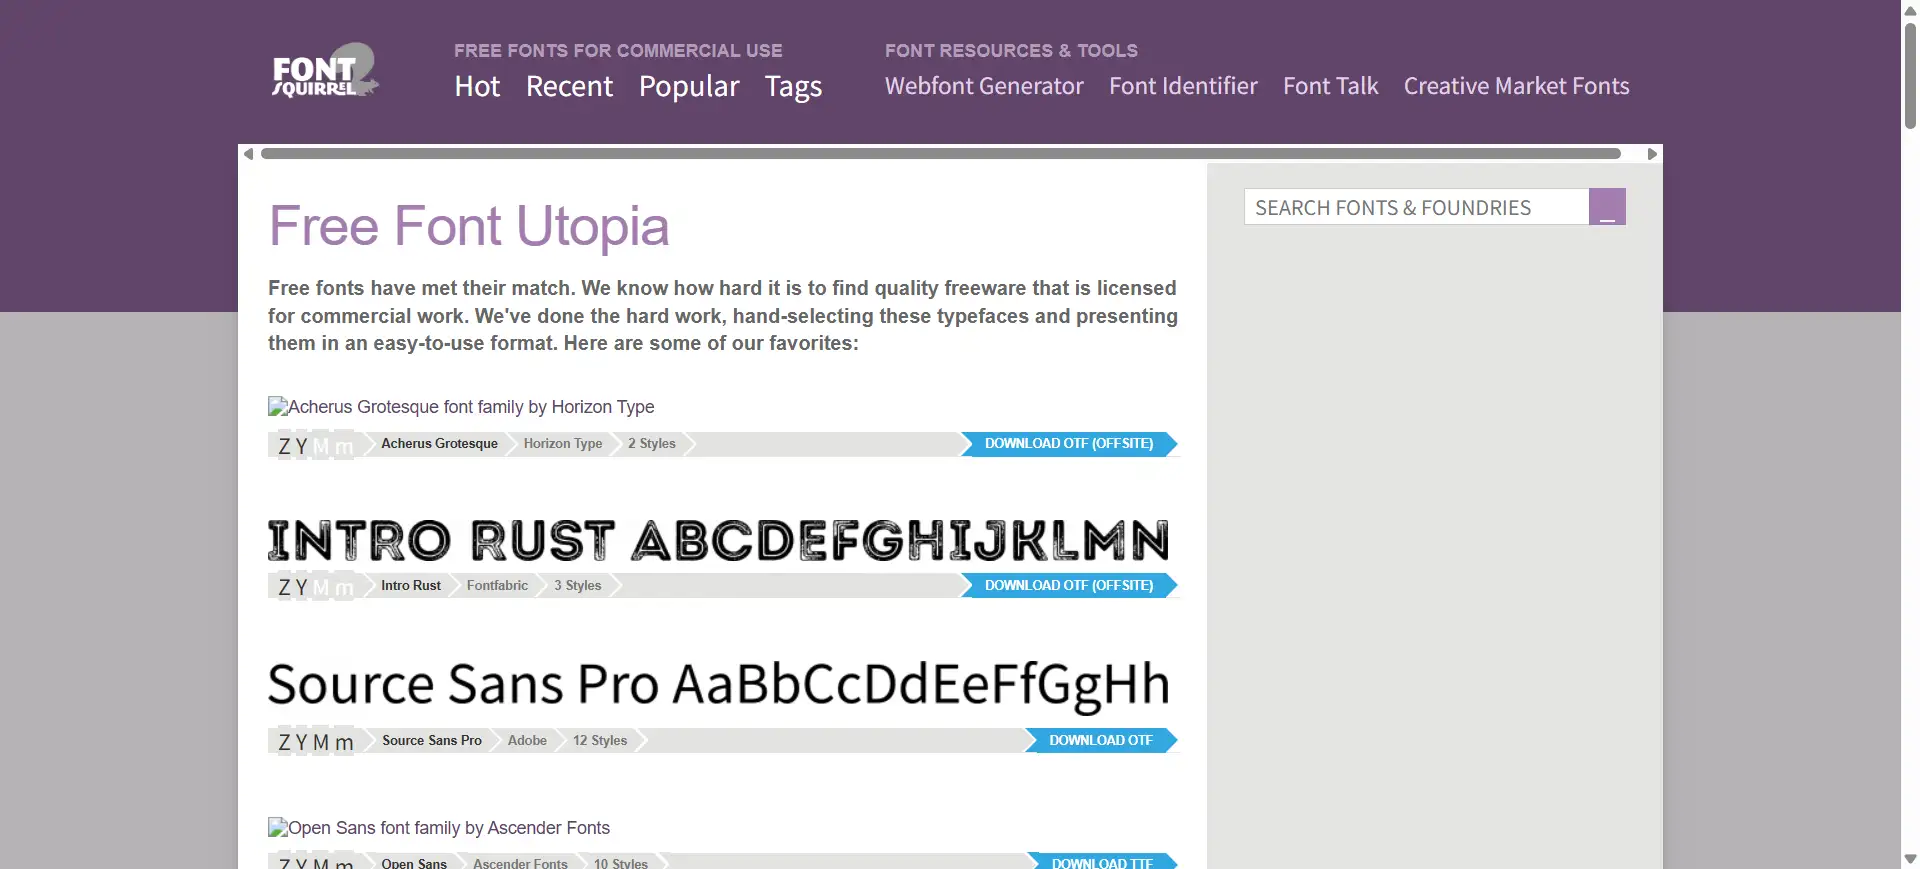Click the 'Free Font Utopia' heading
The height and width of the screenshot is (869, 1920).
click(469, 226)
